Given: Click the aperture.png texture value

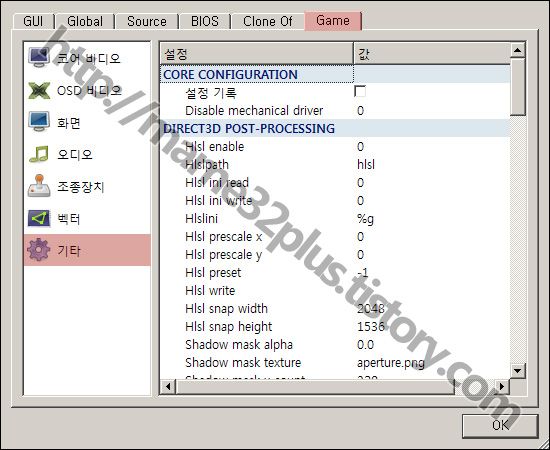Looking at the screenshot, I should click(x=391, y=363).
